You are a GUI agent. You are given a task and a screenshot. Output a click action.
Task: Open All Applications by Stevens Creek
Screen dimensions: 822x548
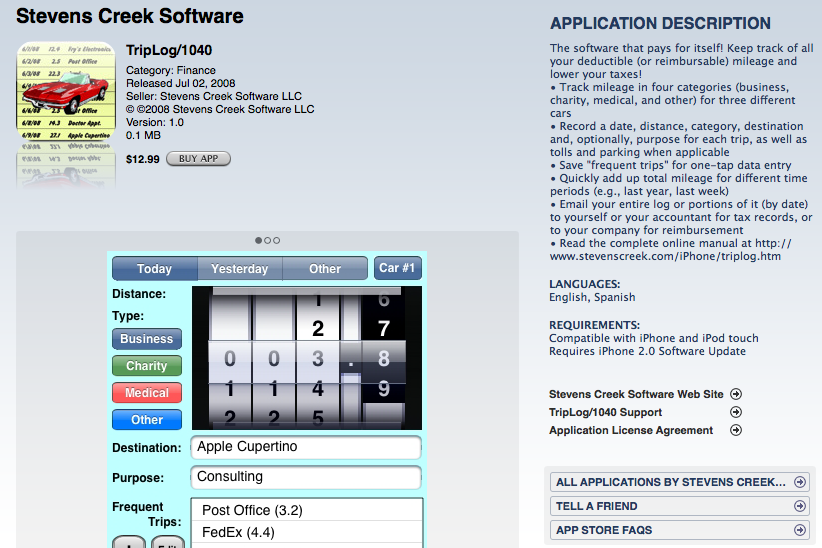[680, 482]
